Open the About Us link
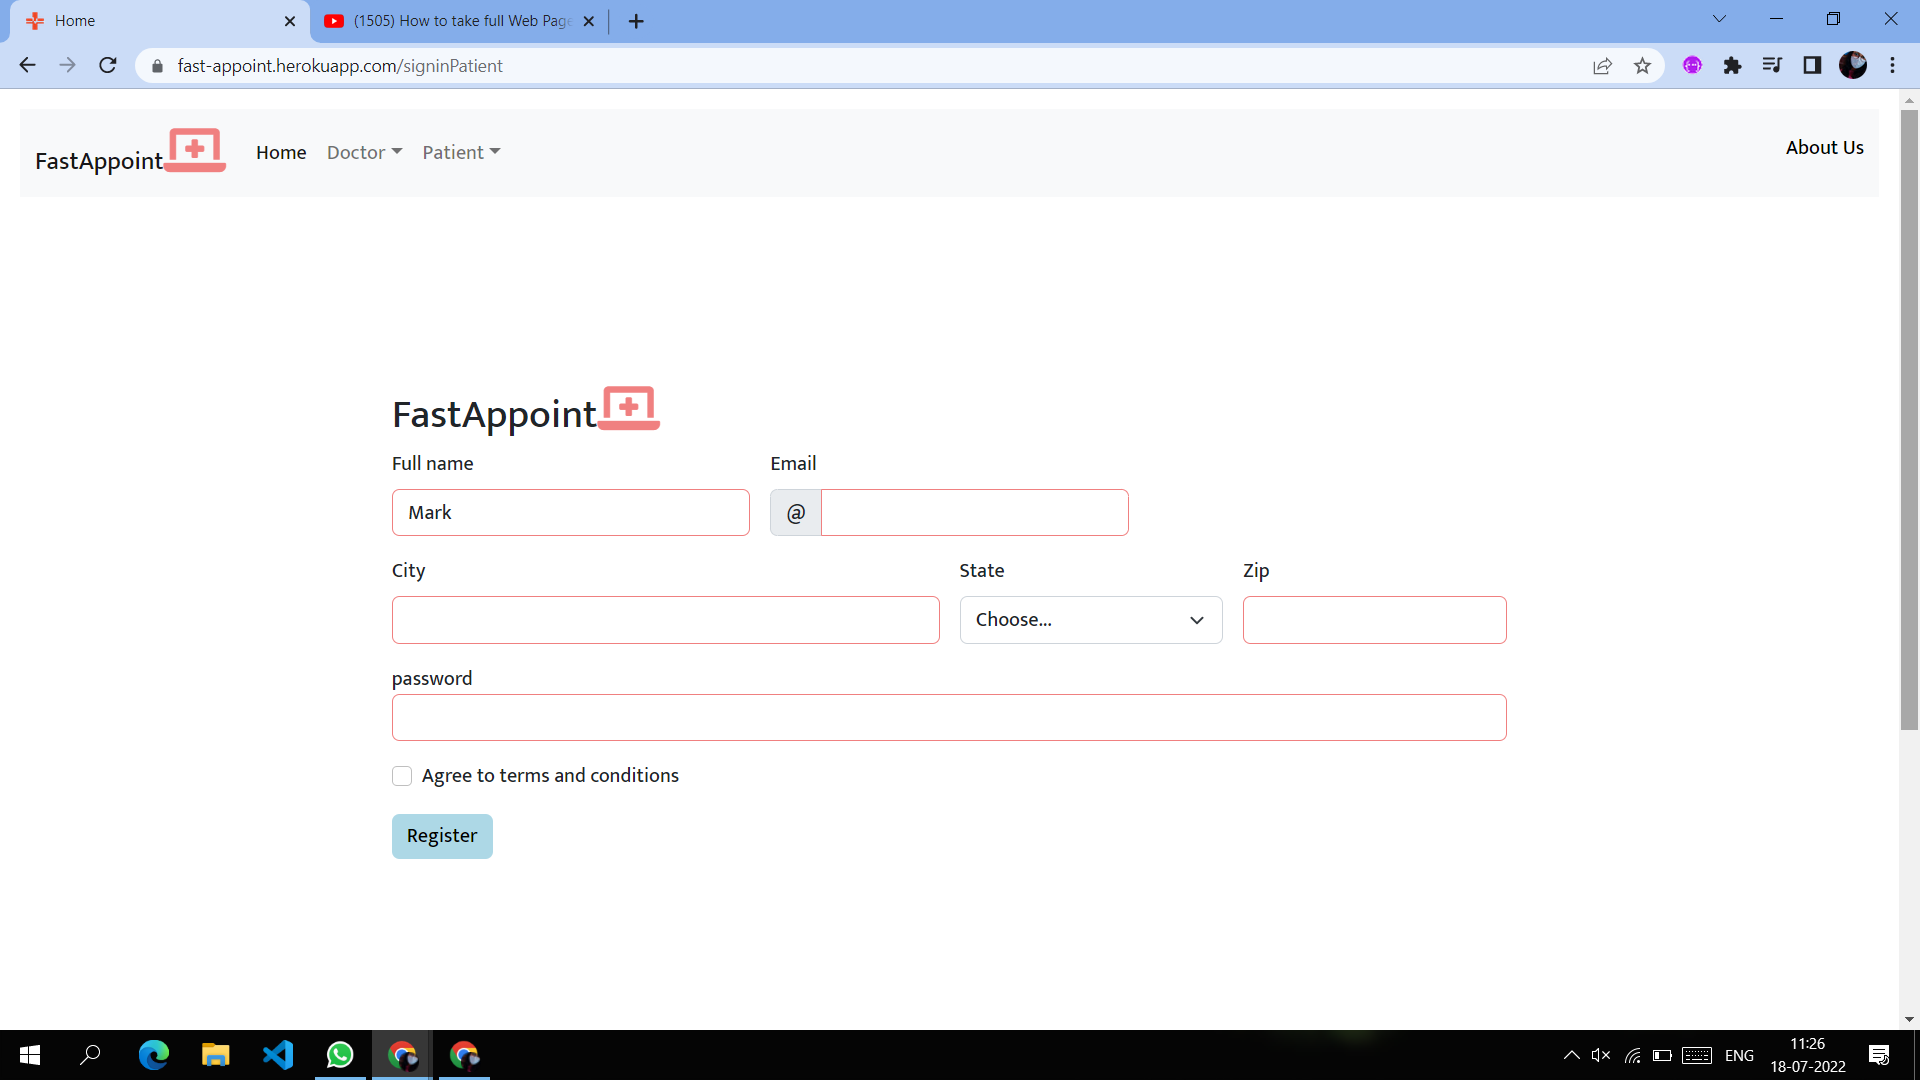 1824,147
